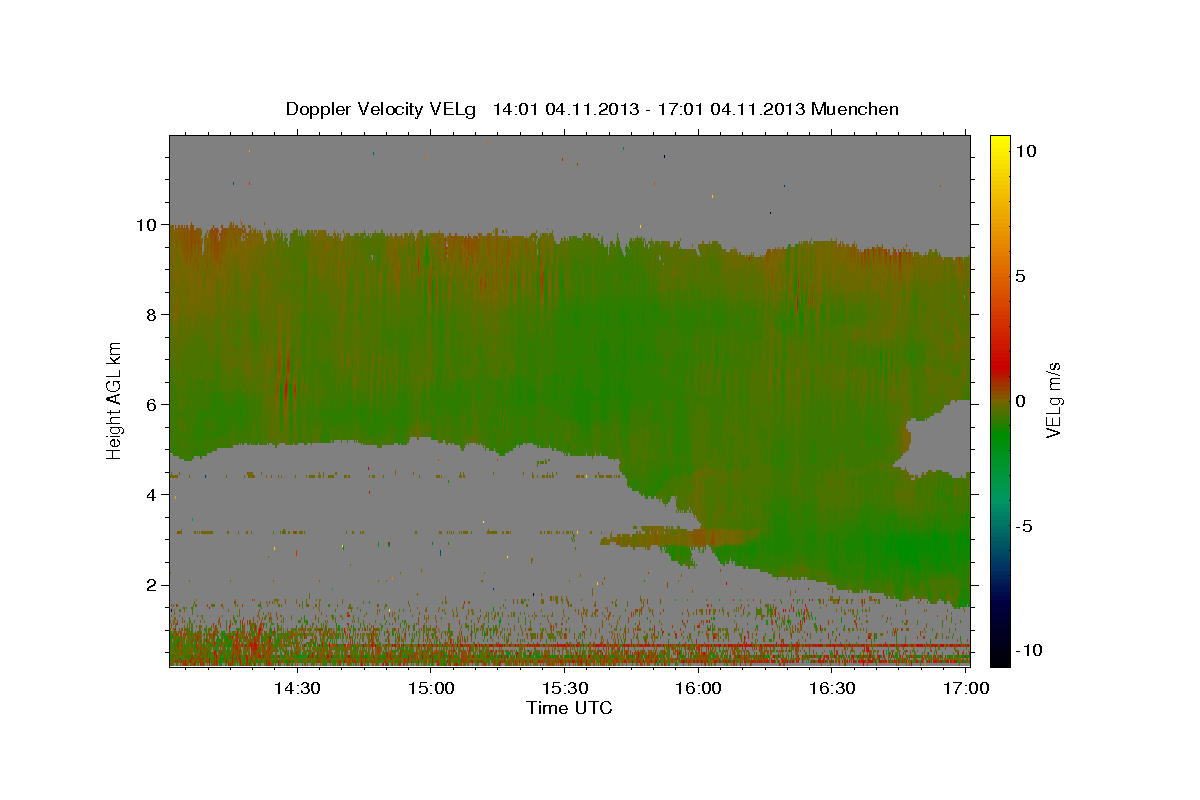Screen dimensions: 1200x800
Task: Click the colorbar value -10 label
Action: click(x=1029, y=651)
